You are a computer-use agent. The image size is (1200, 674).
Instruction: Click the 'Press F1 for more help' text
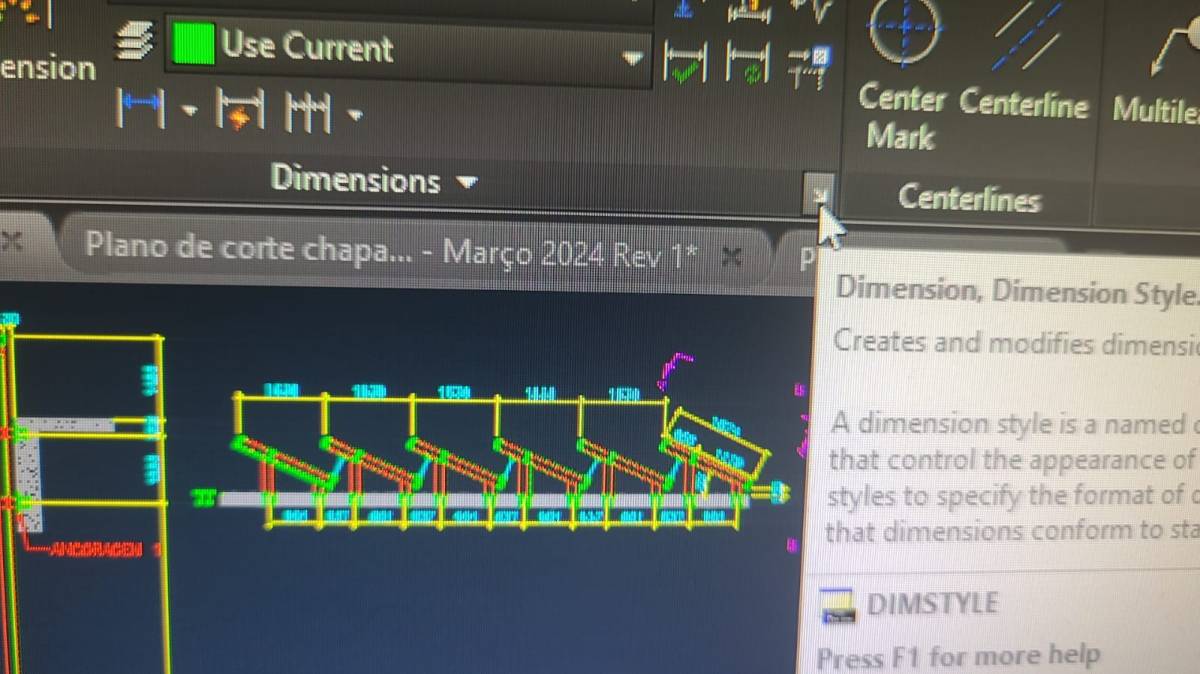click(x=959, y=658)
